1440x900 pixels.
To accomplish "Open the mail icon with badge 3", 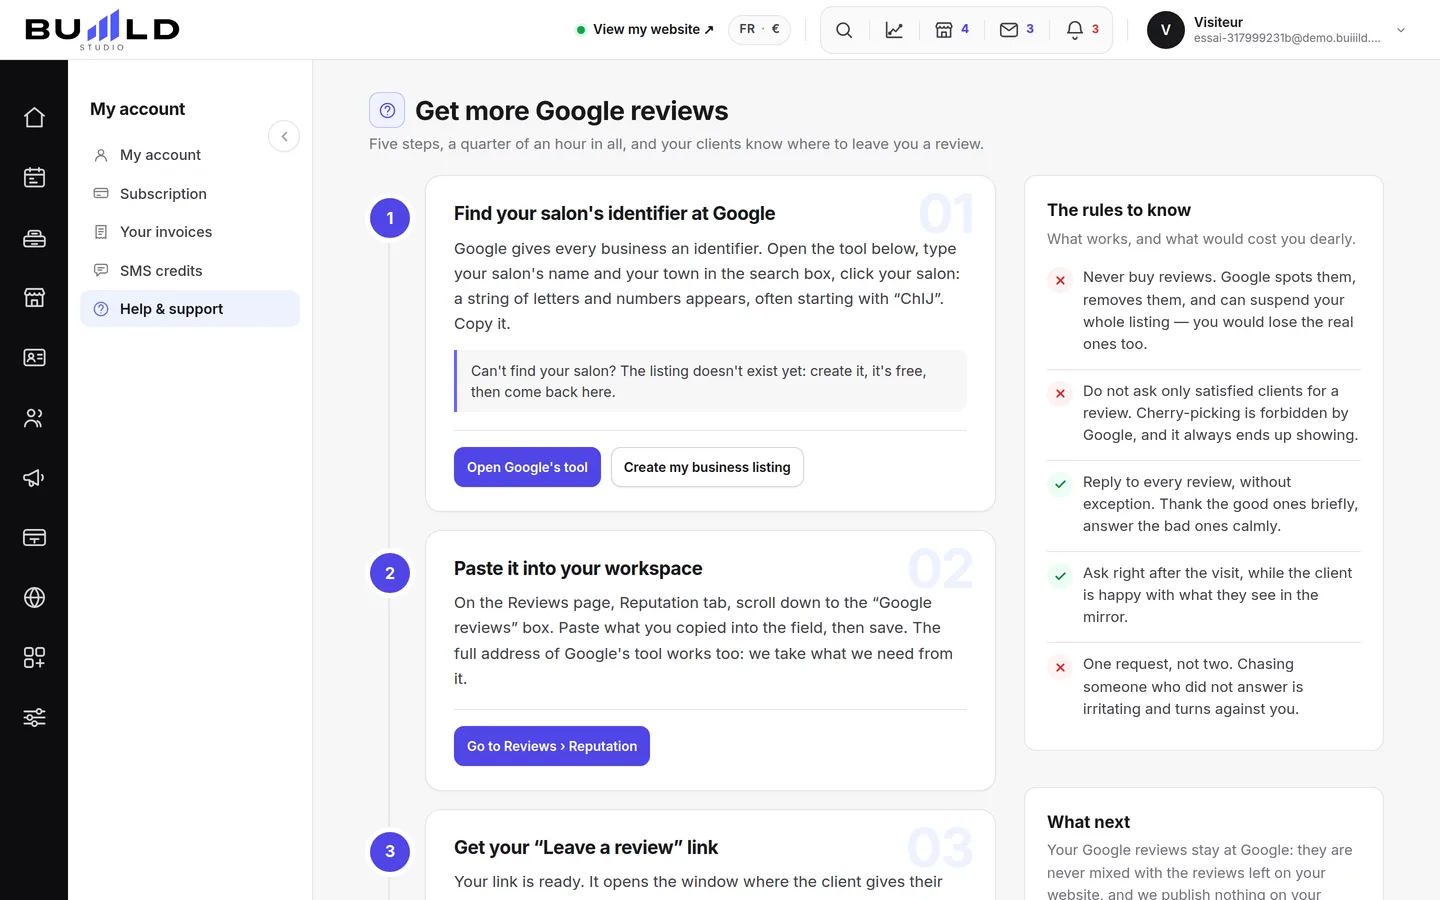I will [1017, 30].
